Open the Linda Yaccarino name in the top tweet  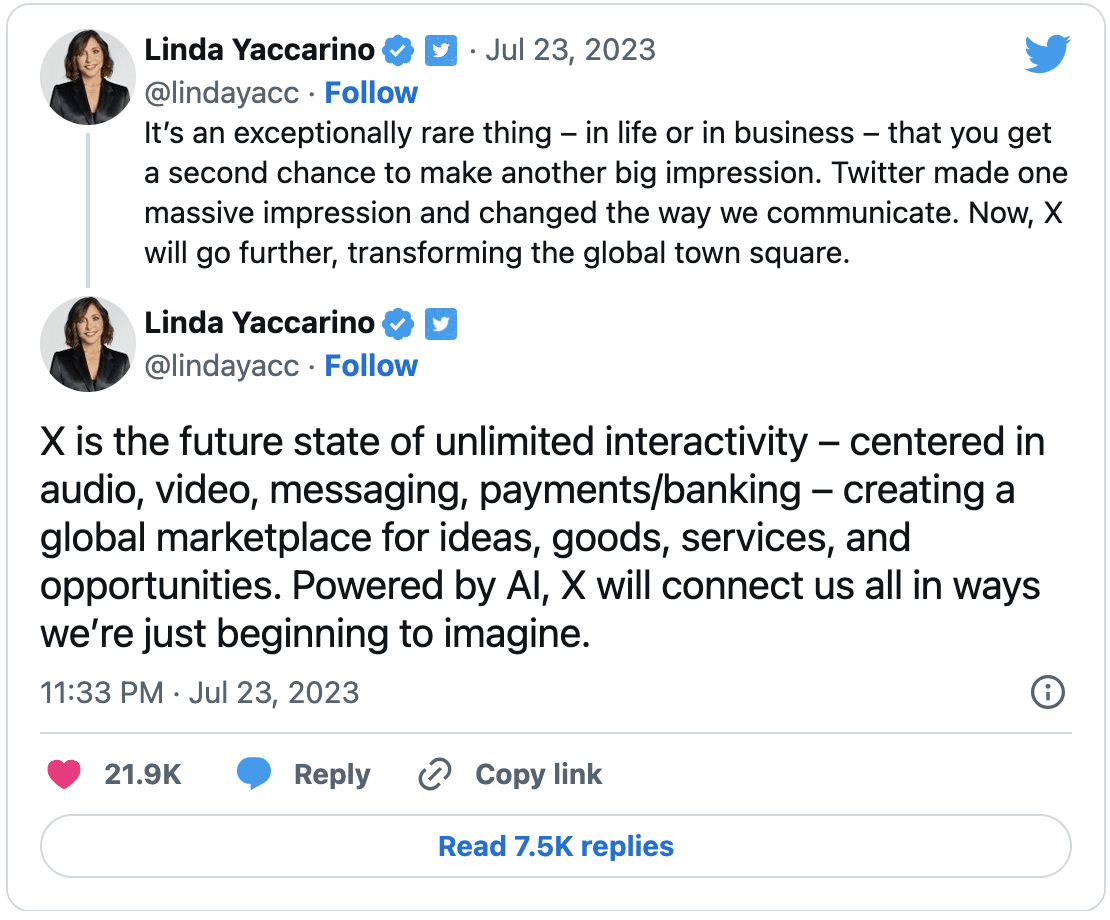260,50
